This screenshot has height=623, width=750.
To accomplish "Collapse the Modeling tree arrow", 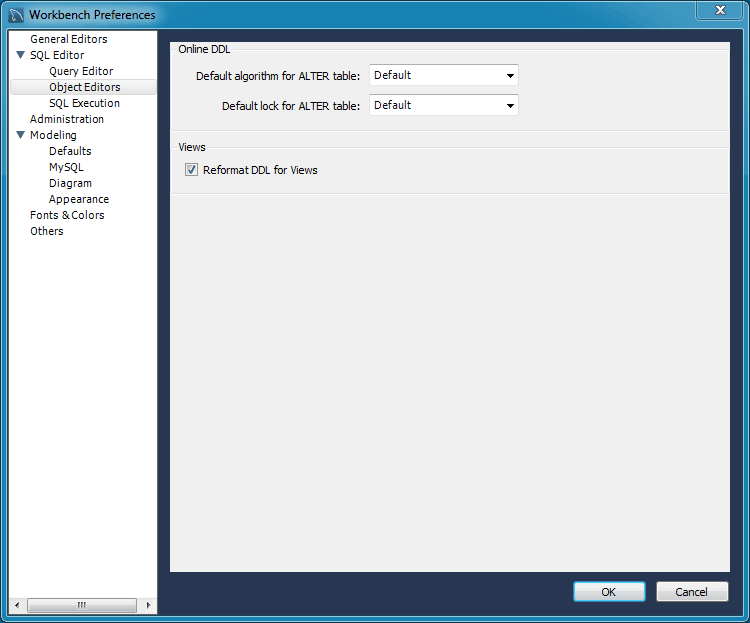I will (21, 135).
